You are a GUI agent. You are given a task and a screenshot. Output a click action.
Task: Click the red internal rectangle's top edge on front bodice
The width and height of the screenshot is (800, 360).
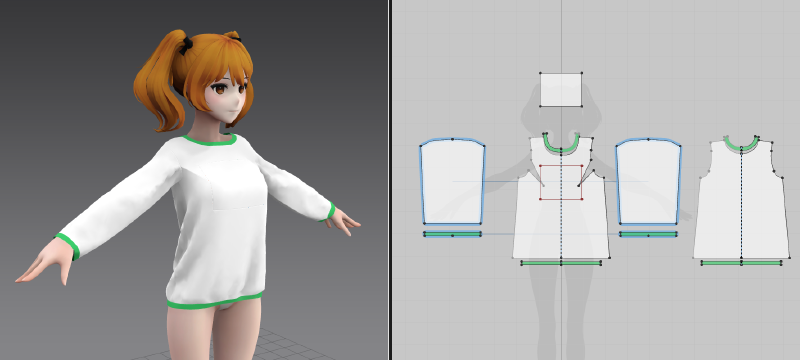(561, 165)
